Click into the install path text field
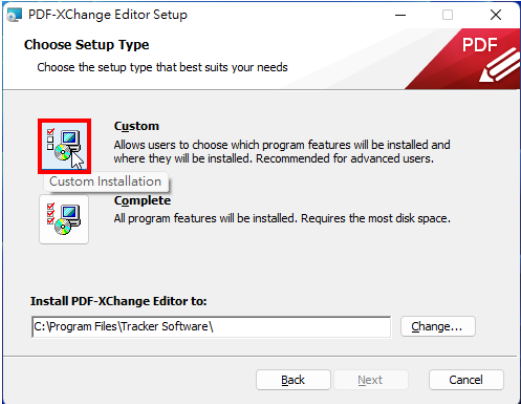This screenshot has height=404, width=521. click(x=211, y=327)
